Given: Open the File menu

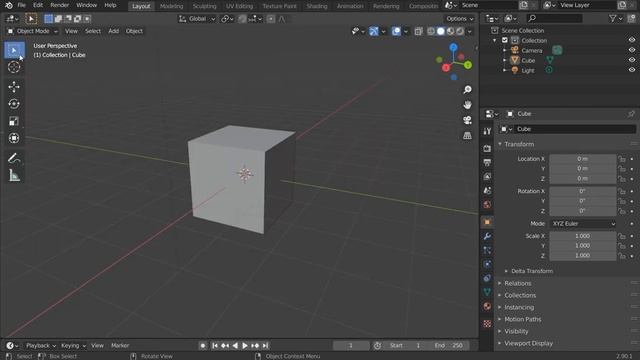Looking at the screenshot, I should (22, 5).
